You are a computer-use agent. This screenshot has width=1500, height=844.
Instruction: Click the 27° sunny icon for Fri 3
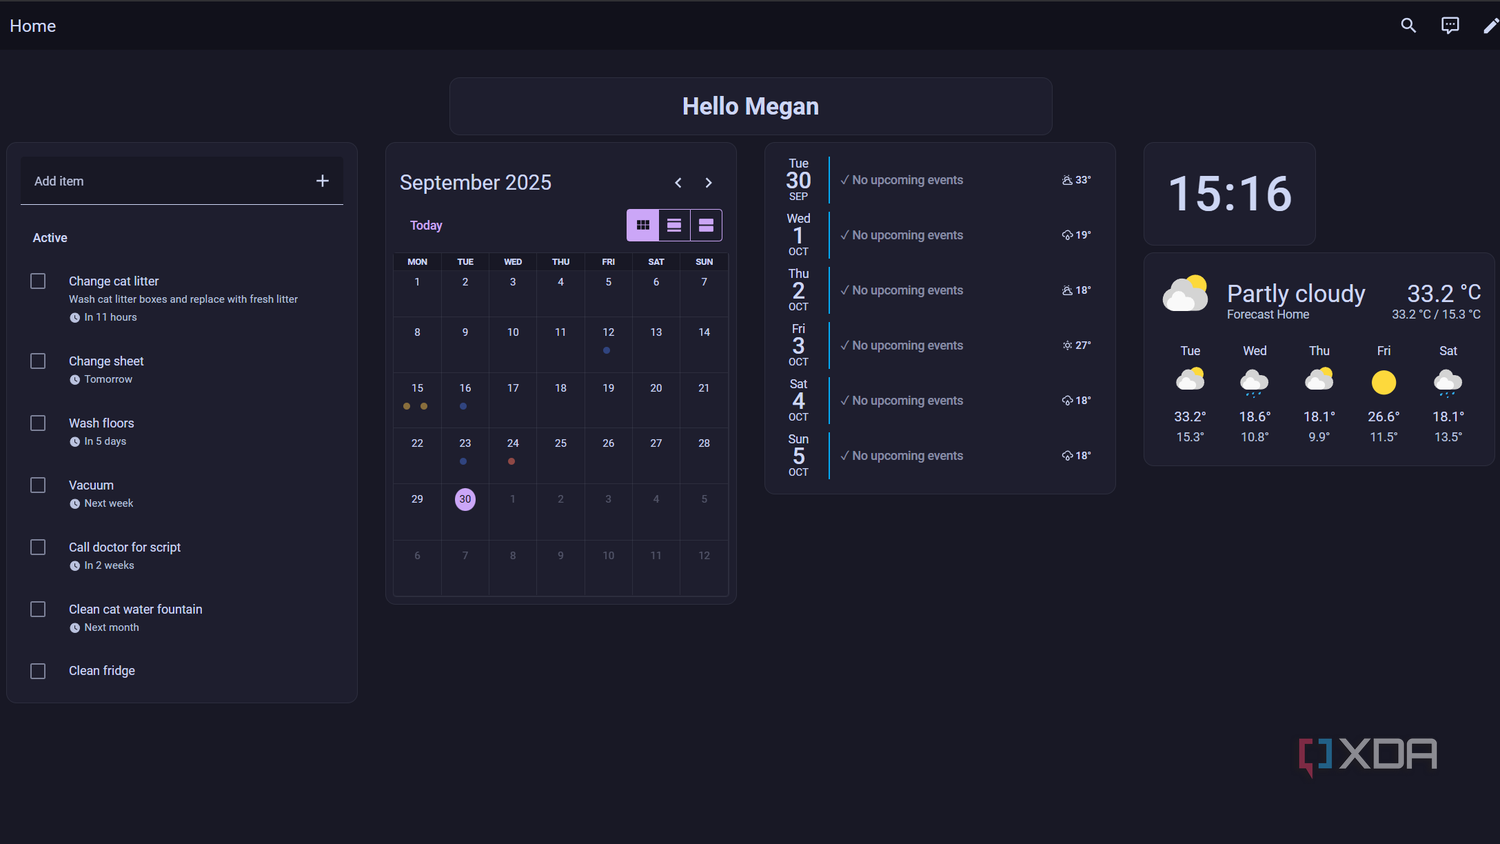tap(1067, 346)
